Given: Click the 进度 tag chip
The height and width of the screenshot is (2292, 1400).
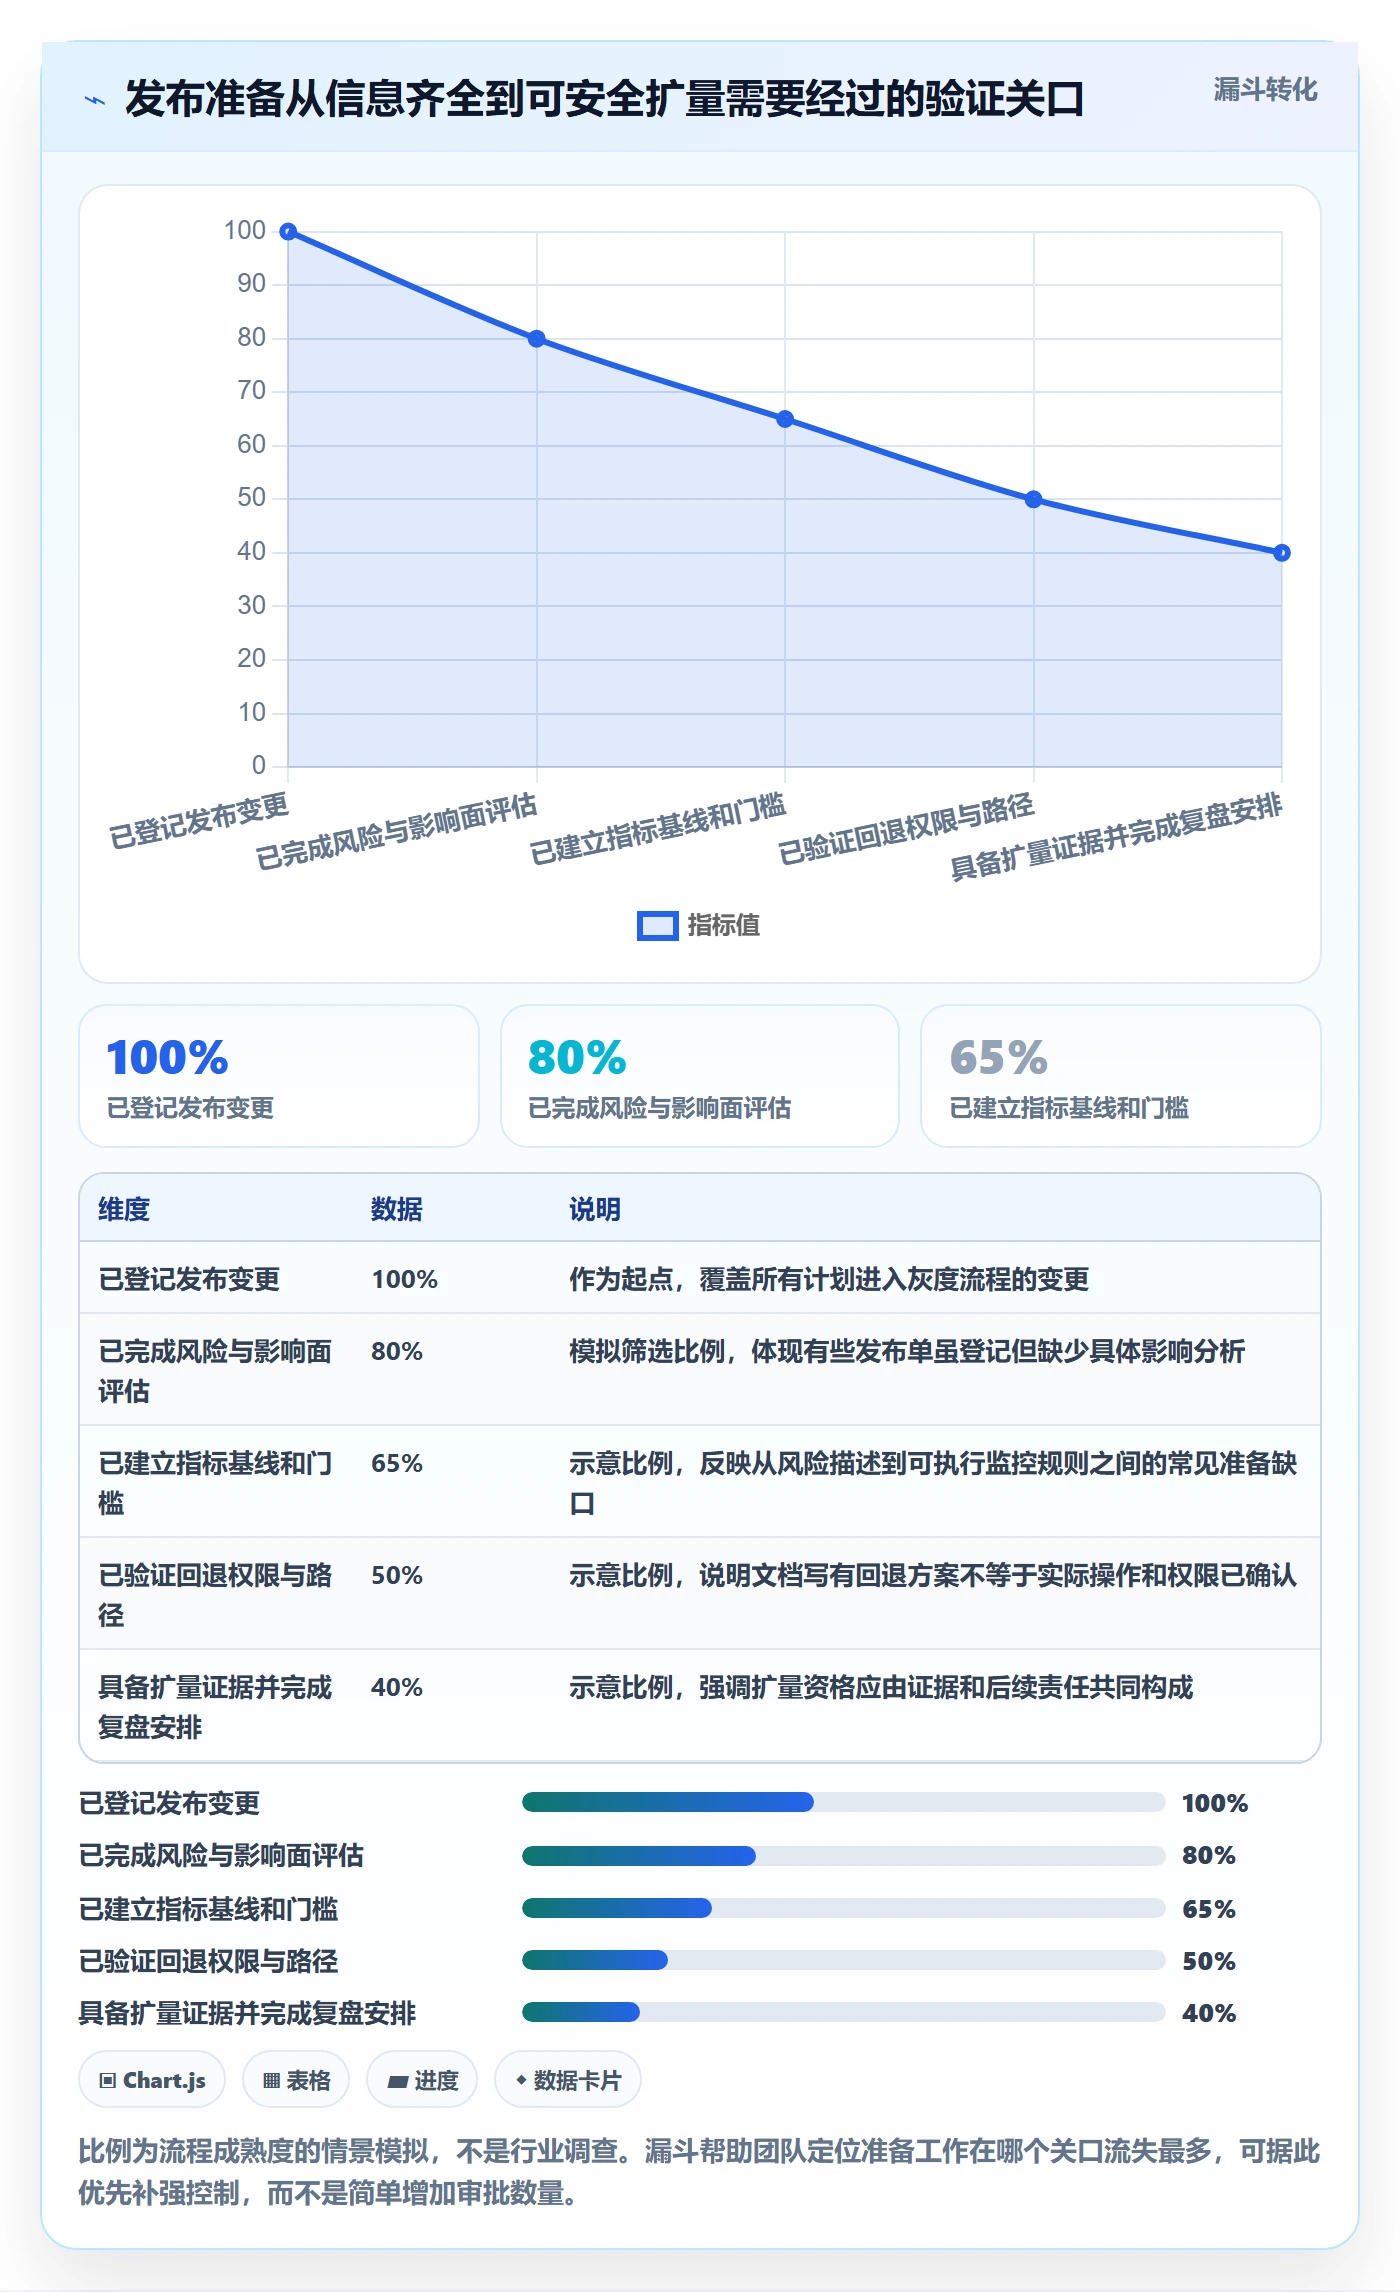Looking at the screenshot, I should click(422, 2080).
